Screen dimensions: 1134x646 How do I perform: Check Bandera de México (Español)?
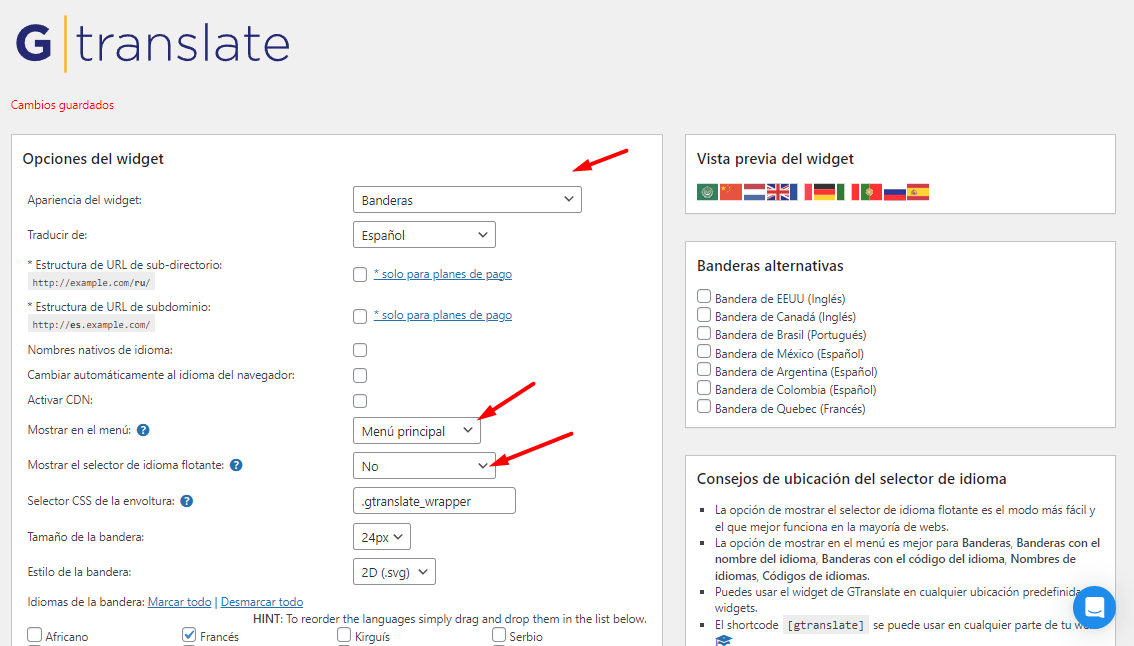(704, 351)
